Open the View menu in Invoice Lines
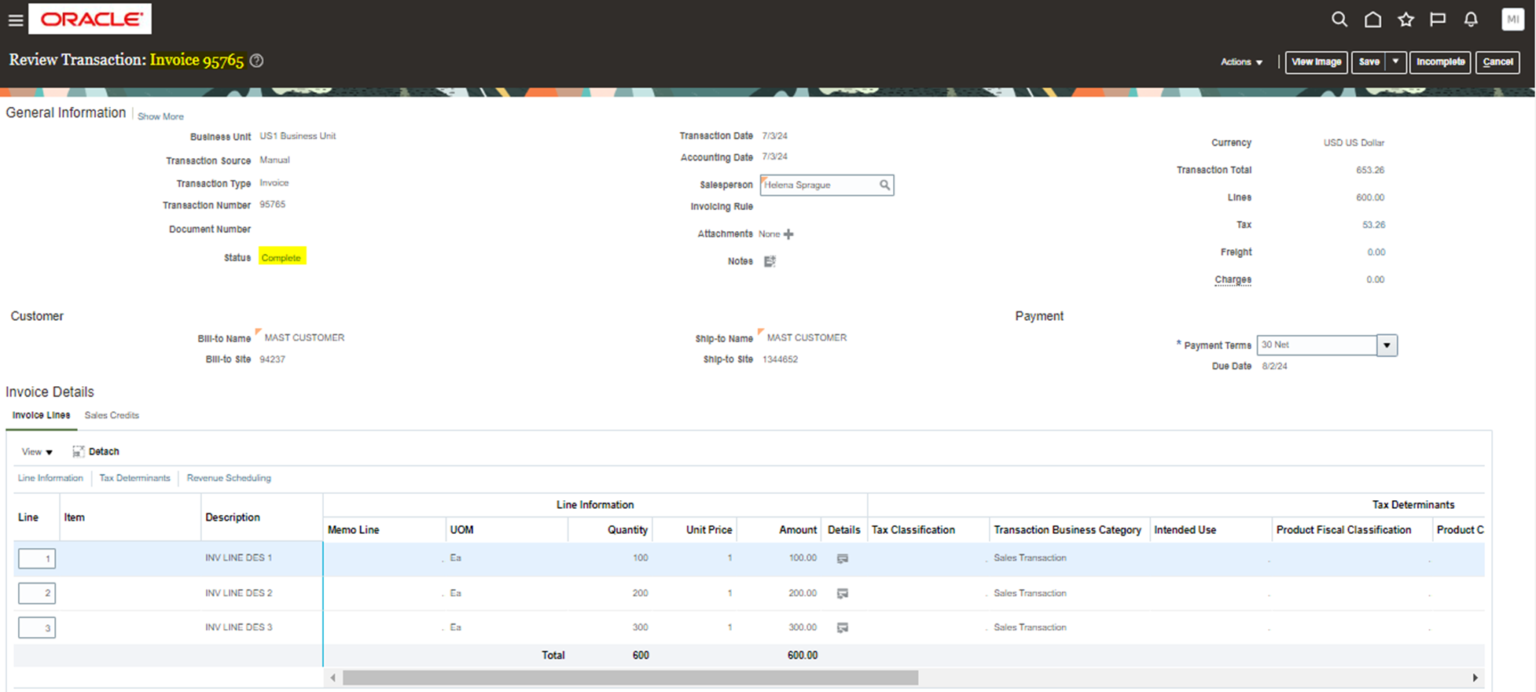The image size is (1536, 692). [36, 451]
